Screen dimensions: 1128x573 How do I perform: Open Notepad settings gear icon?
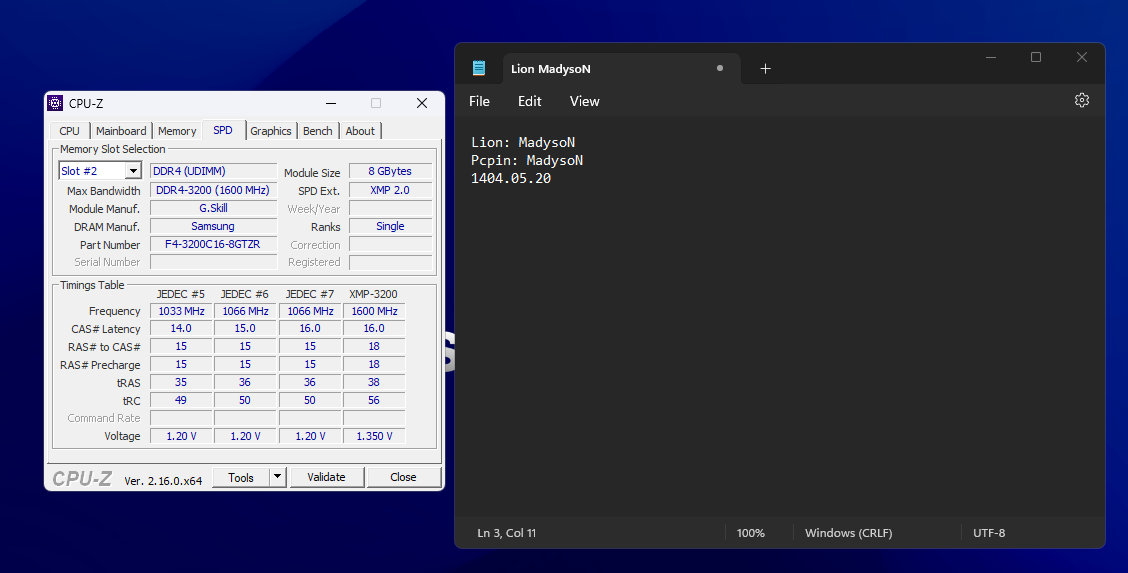[1081, 101]
